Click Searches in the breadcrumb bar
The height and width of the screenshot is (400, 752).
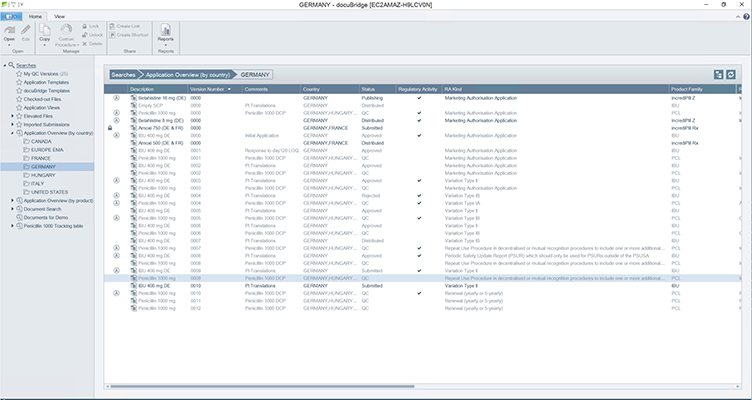coord(124,75)
